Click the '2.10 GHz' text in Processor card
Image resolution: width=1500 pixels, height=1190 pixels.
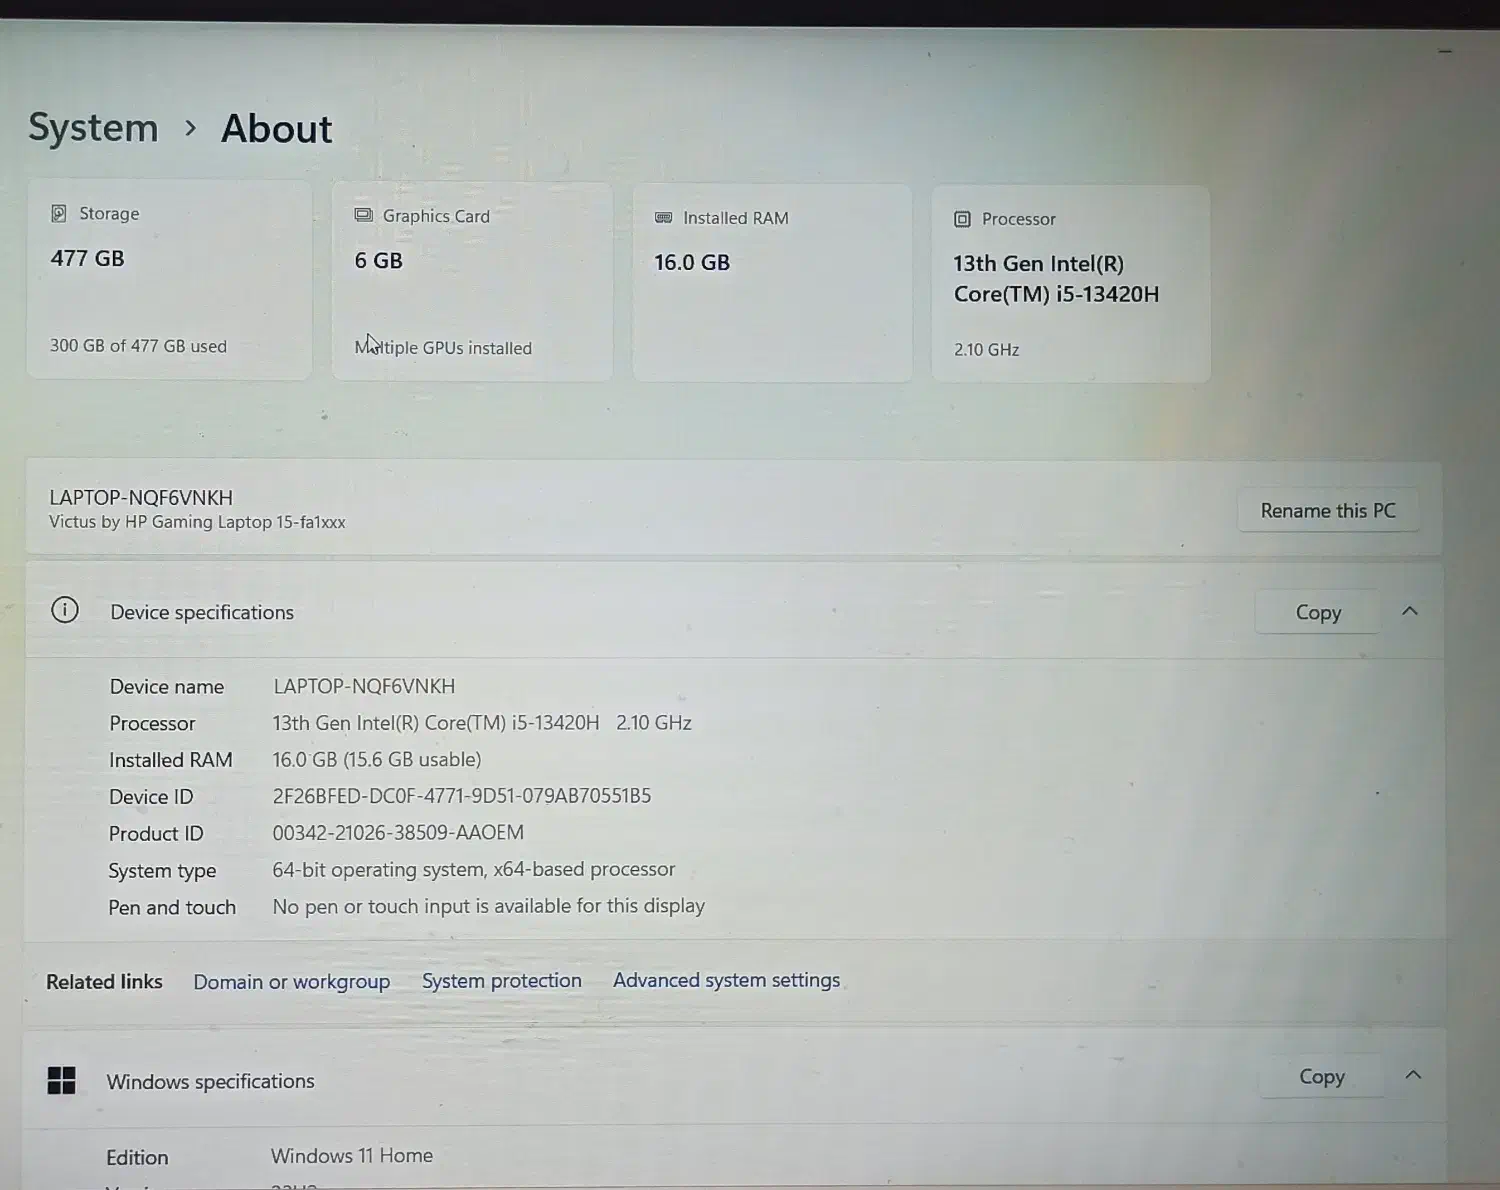(x=986, y=350)
